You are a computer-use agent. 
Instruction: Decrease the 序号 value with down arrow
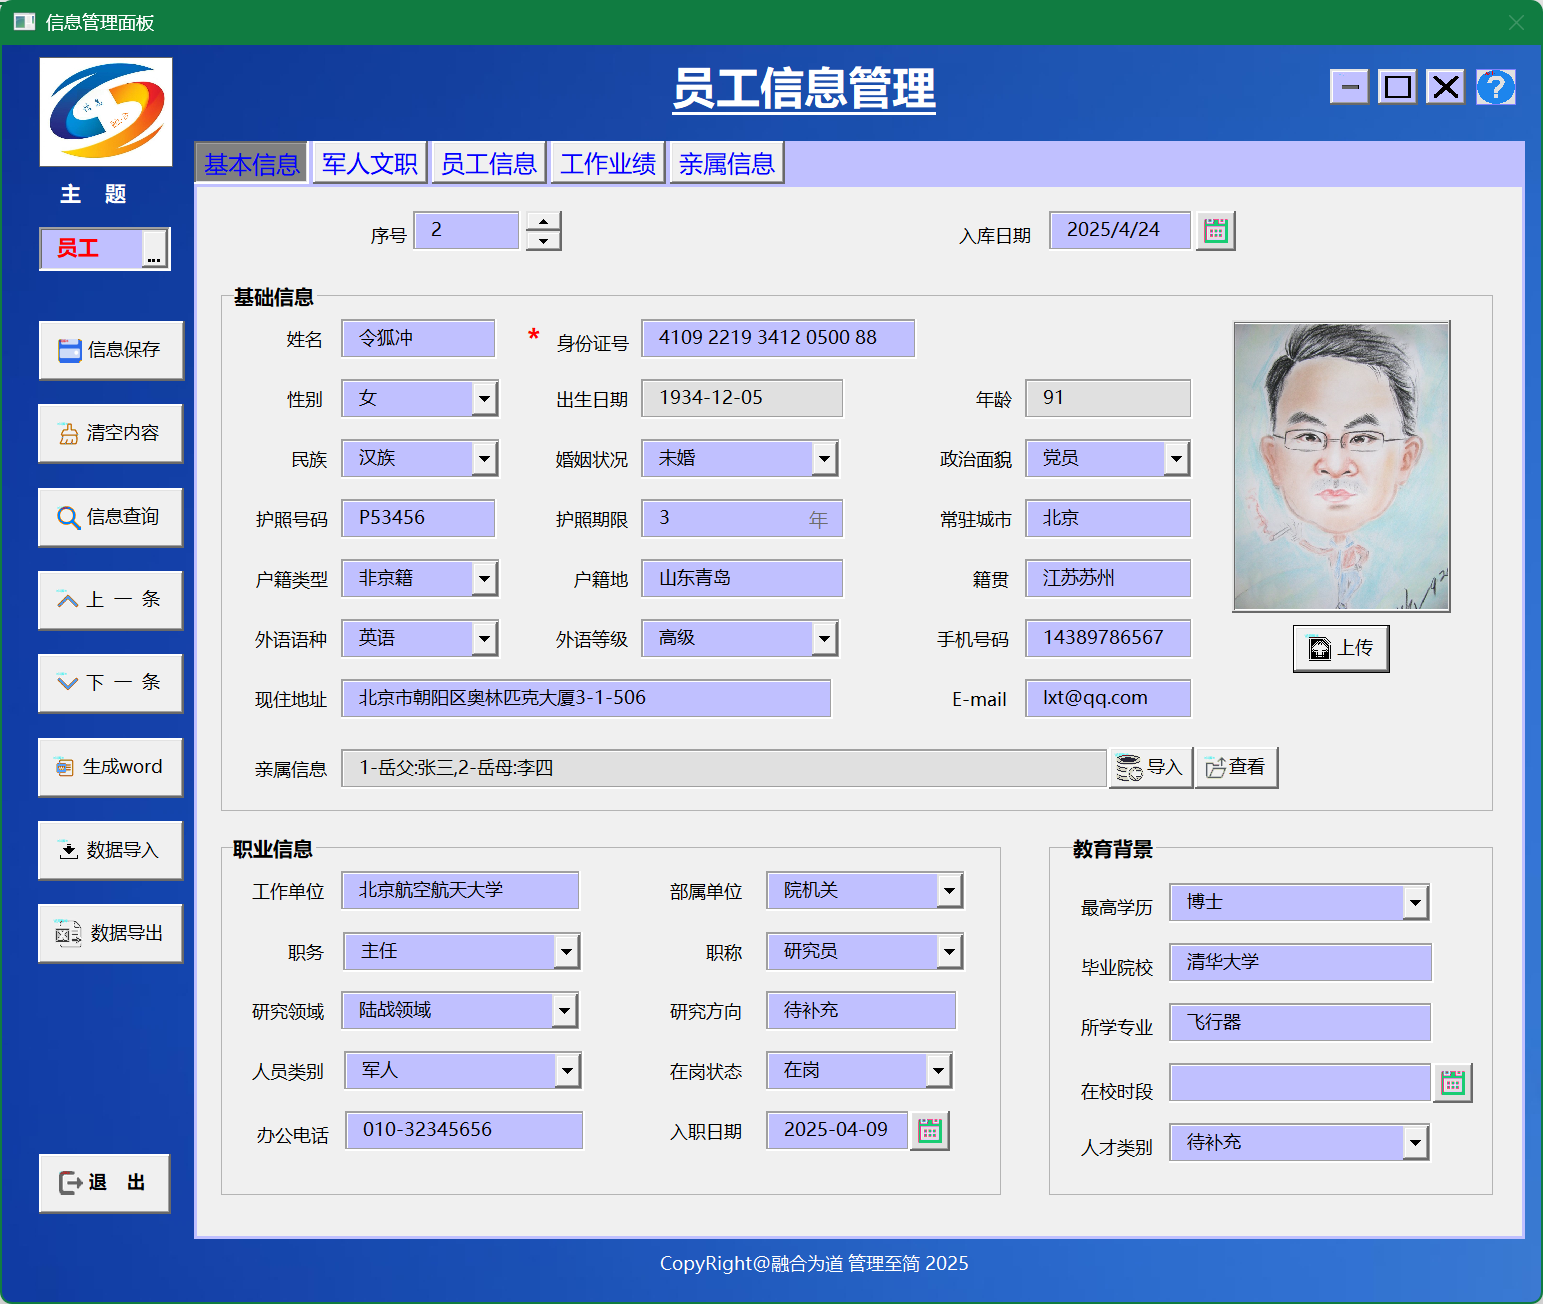[x=543, y=241]
